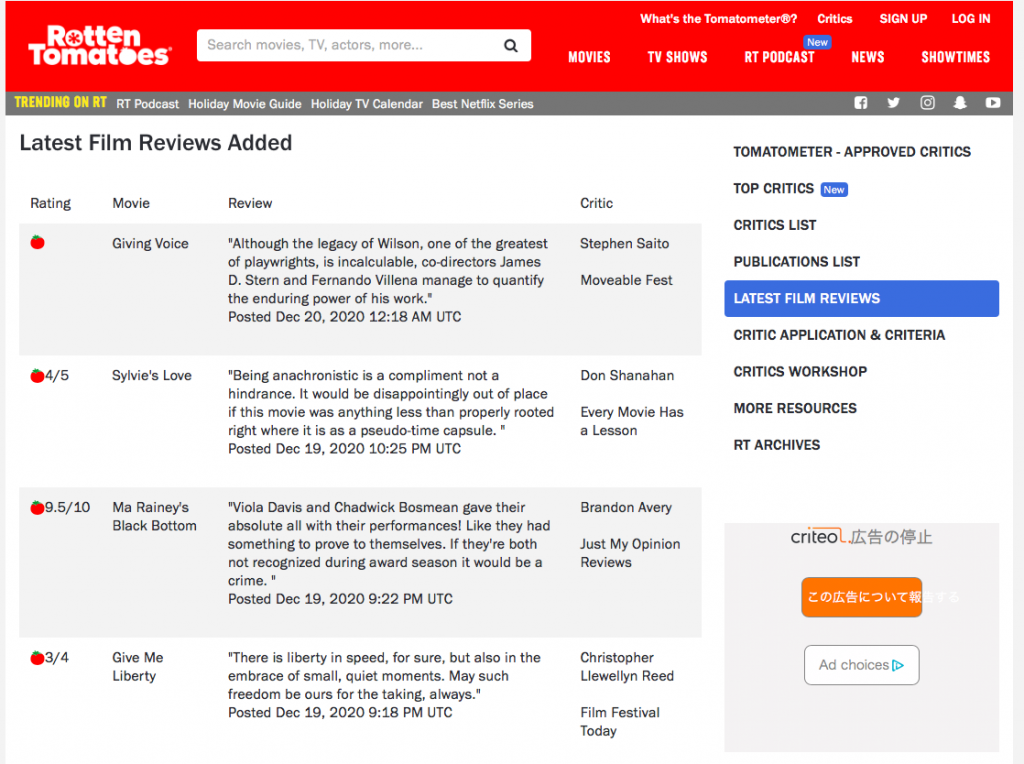Open the Facebook page icon
Image resolution: width=1024 pixels, height=764 pixels.
point(860,103)
